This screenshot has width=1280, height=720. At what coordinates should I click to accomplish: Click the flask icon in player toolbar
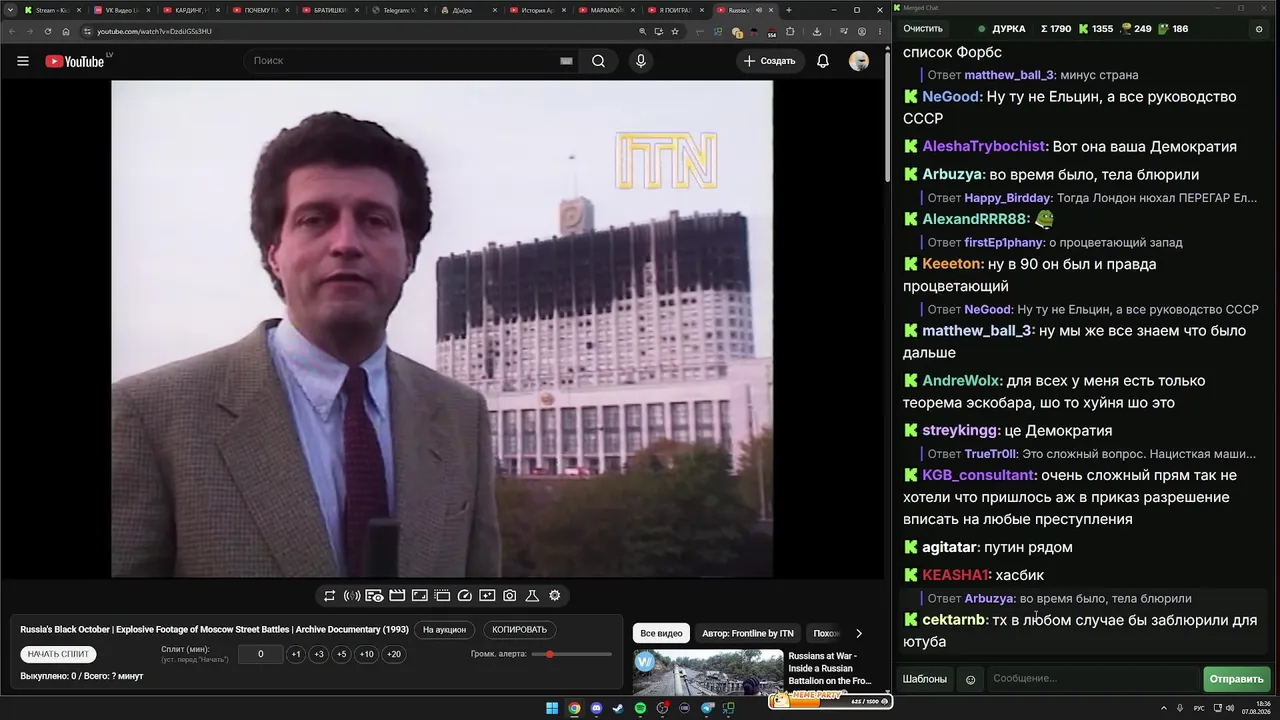532,596
